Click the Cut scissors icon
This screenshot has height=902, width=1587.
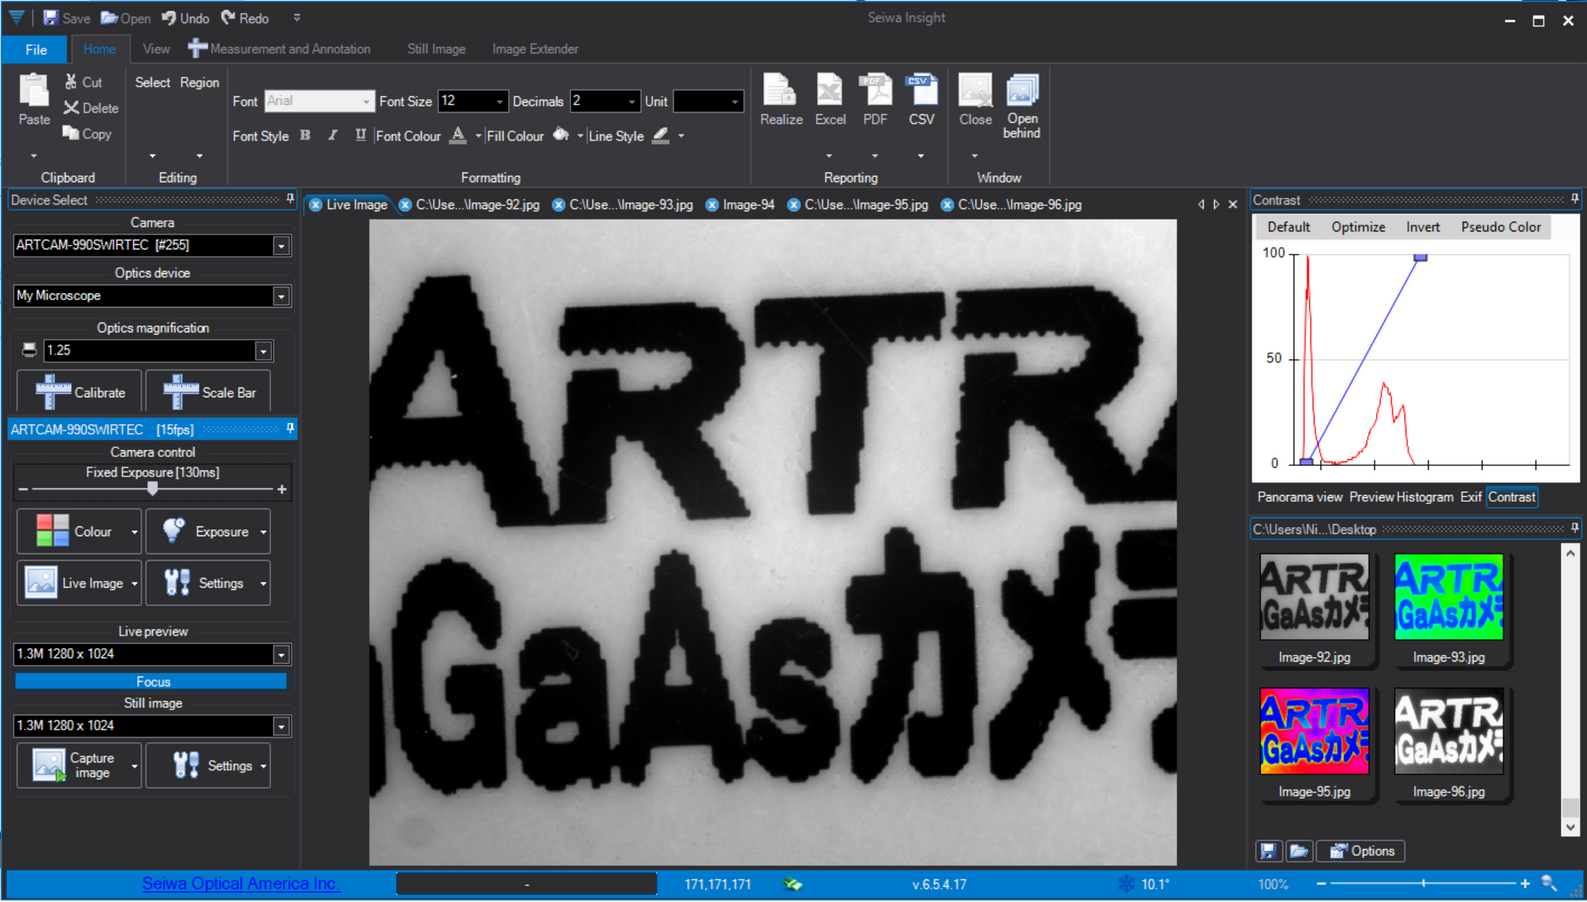(x=71, y=82)
